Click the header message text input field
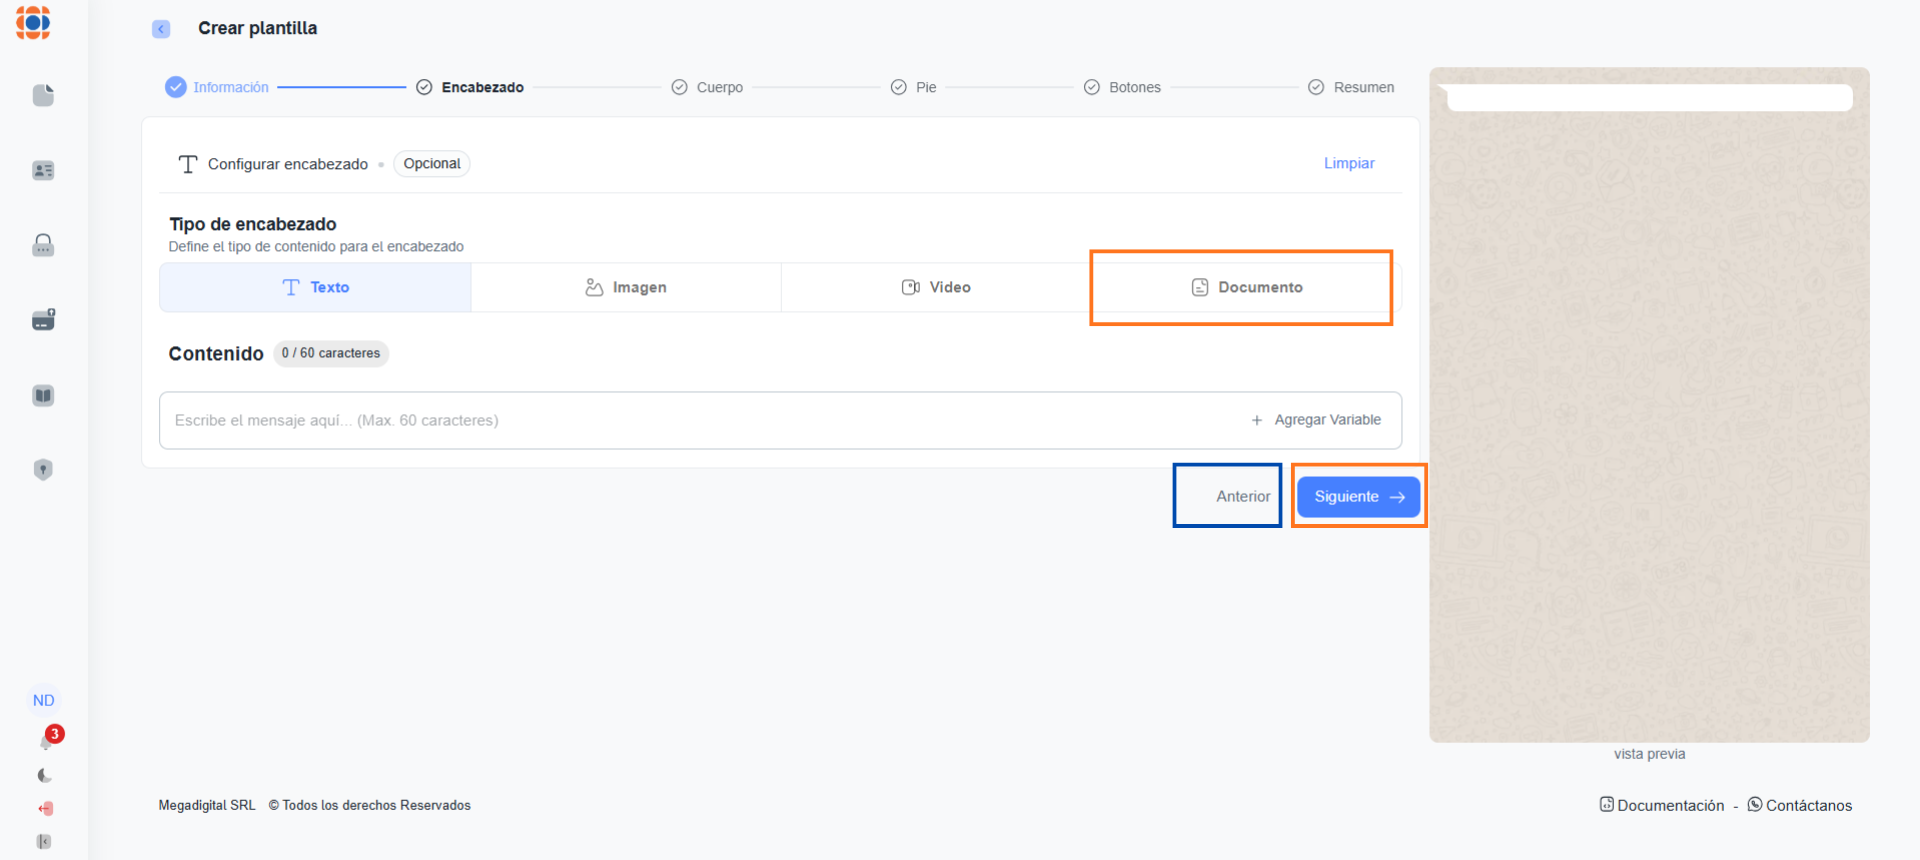Image resolution: width=1920 pixels, height=860 pixels. 700,420
